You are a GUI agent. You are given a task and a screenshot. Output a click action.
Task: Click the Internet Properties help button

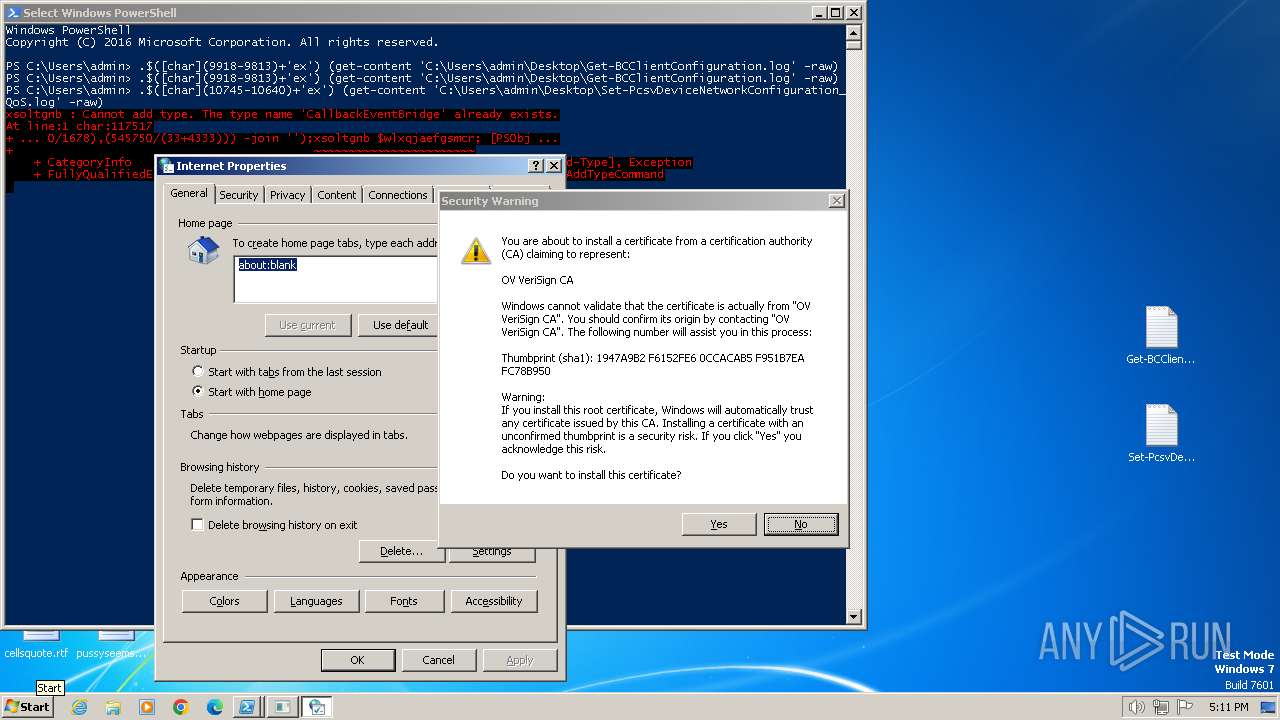coord(536,166)
